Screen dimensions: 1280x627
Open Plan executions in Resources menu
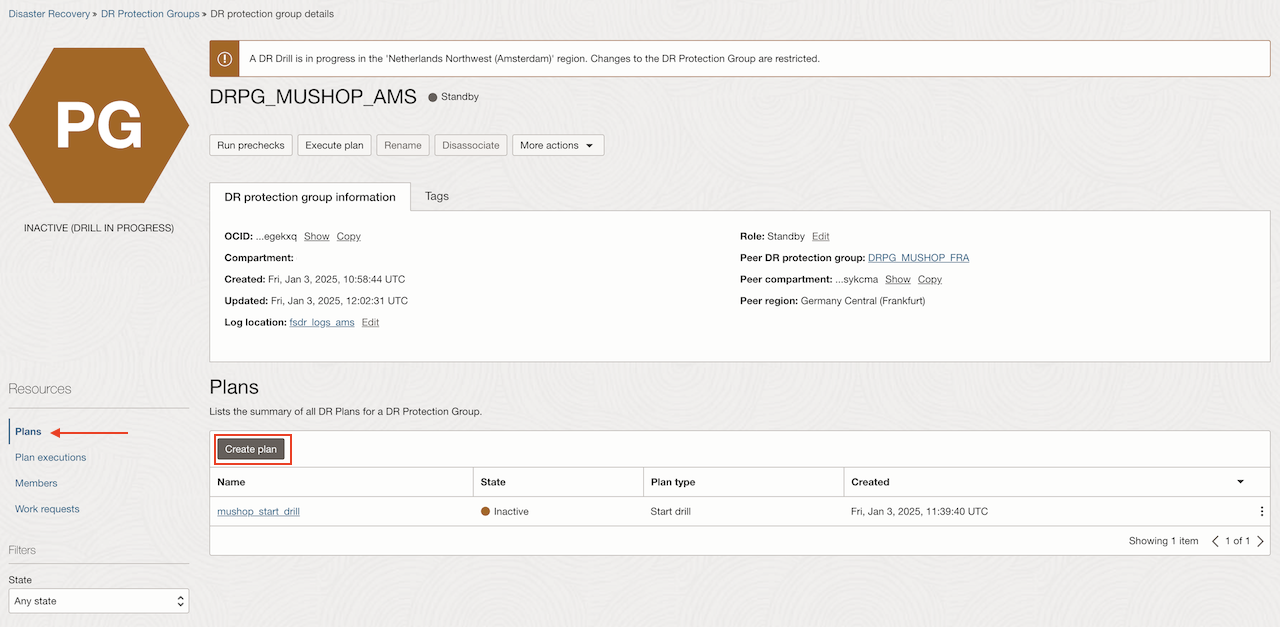[x=50, y=457]
